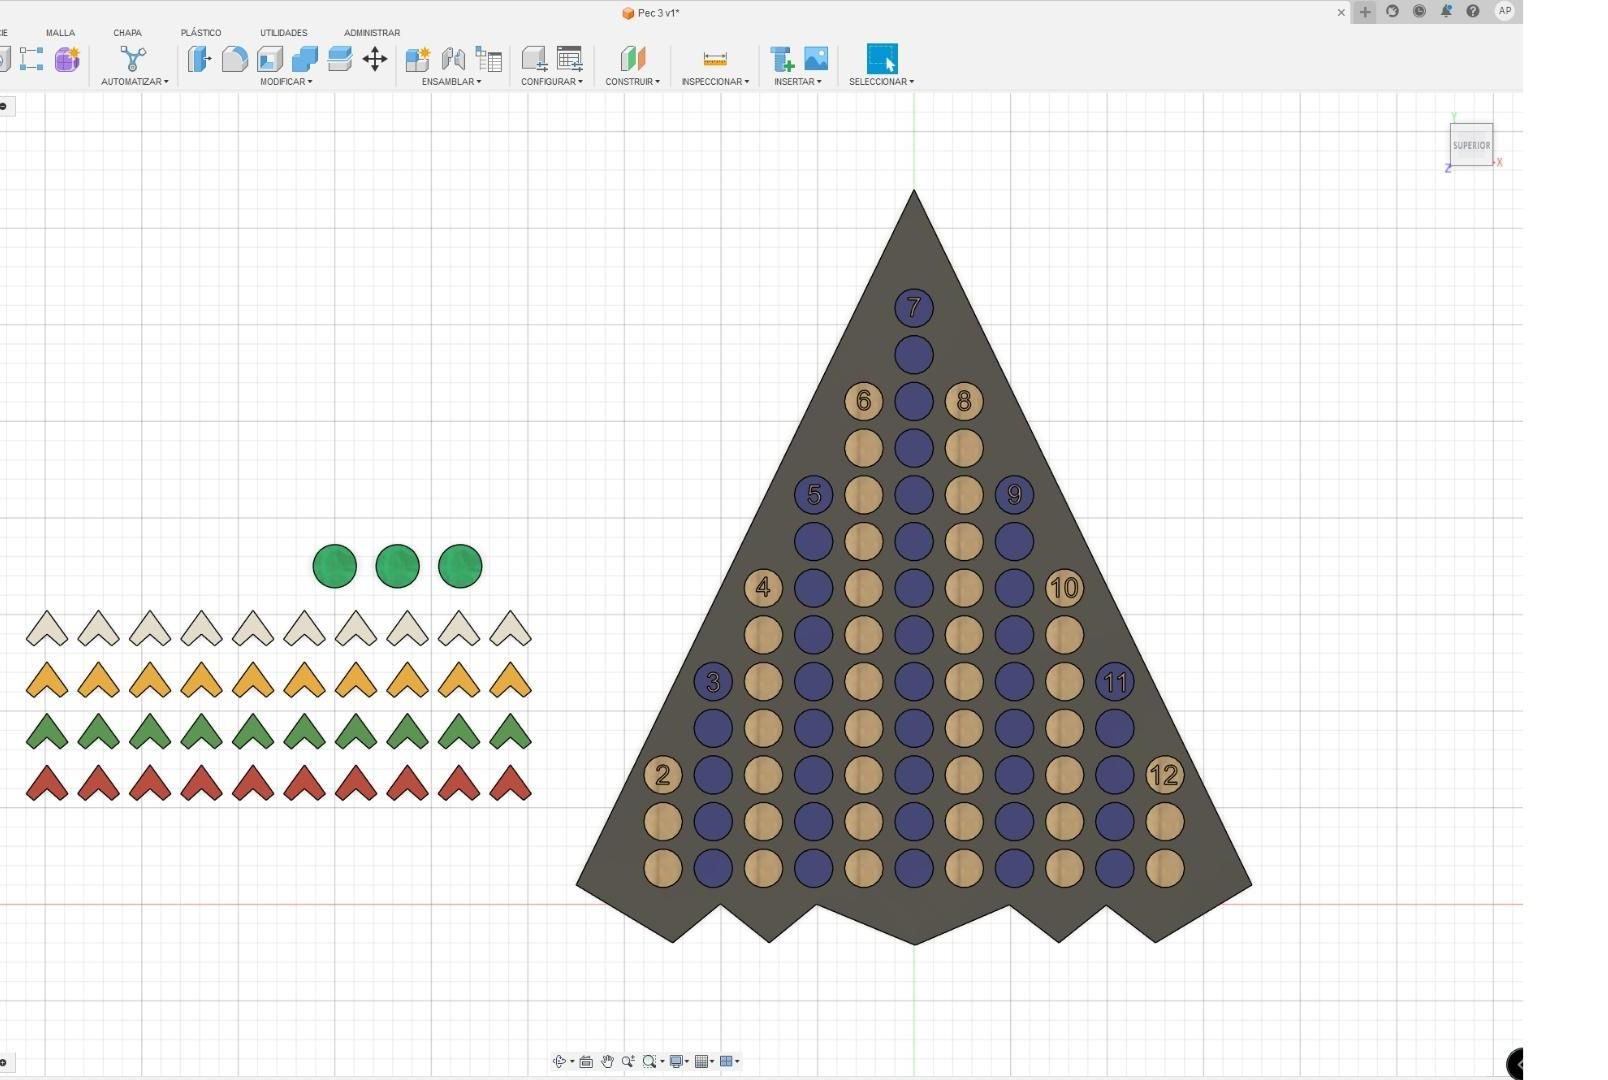
Task: Expand the AUTOMATIZAR dropdown
Action: point(135,82)
